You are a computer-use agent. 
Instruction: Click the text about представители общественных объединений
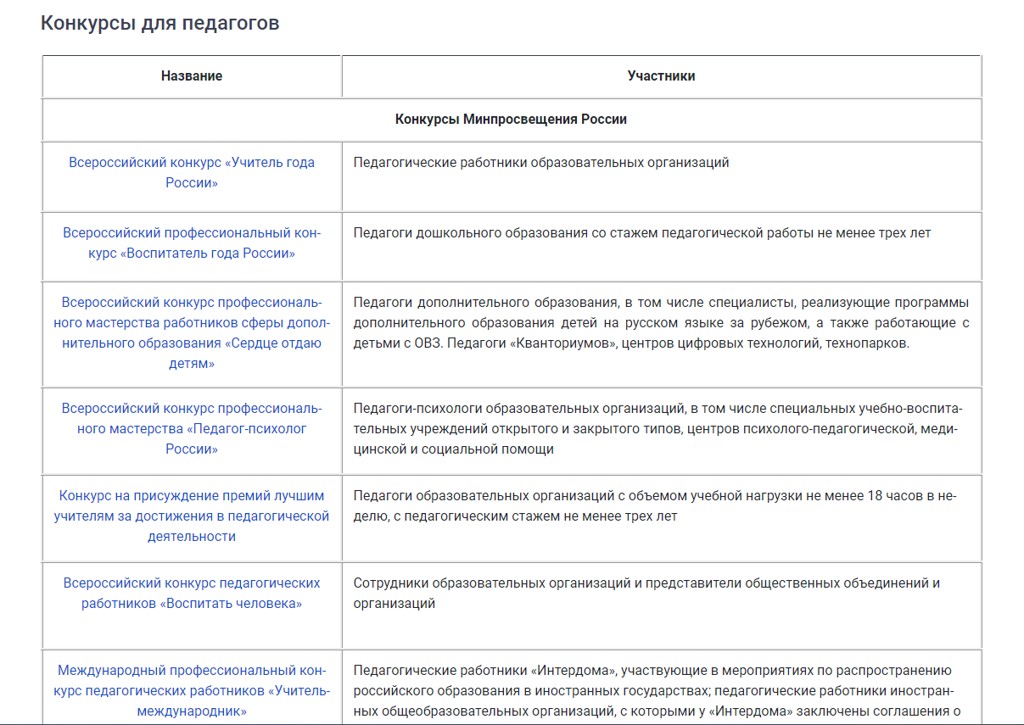pyautogui.click(x=646, y=593)
